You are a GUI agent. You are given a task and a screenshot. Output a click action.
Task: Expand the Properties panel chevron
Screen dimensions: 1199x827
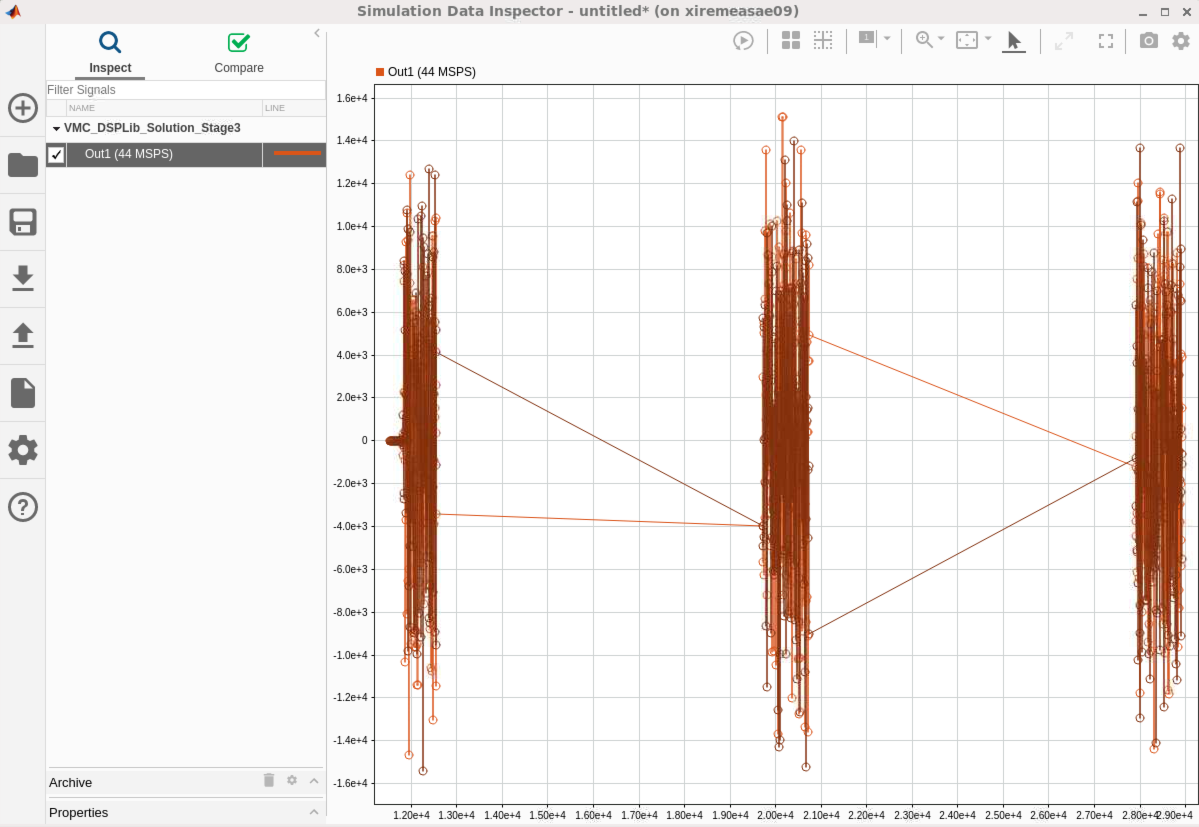tap(314, 812)
